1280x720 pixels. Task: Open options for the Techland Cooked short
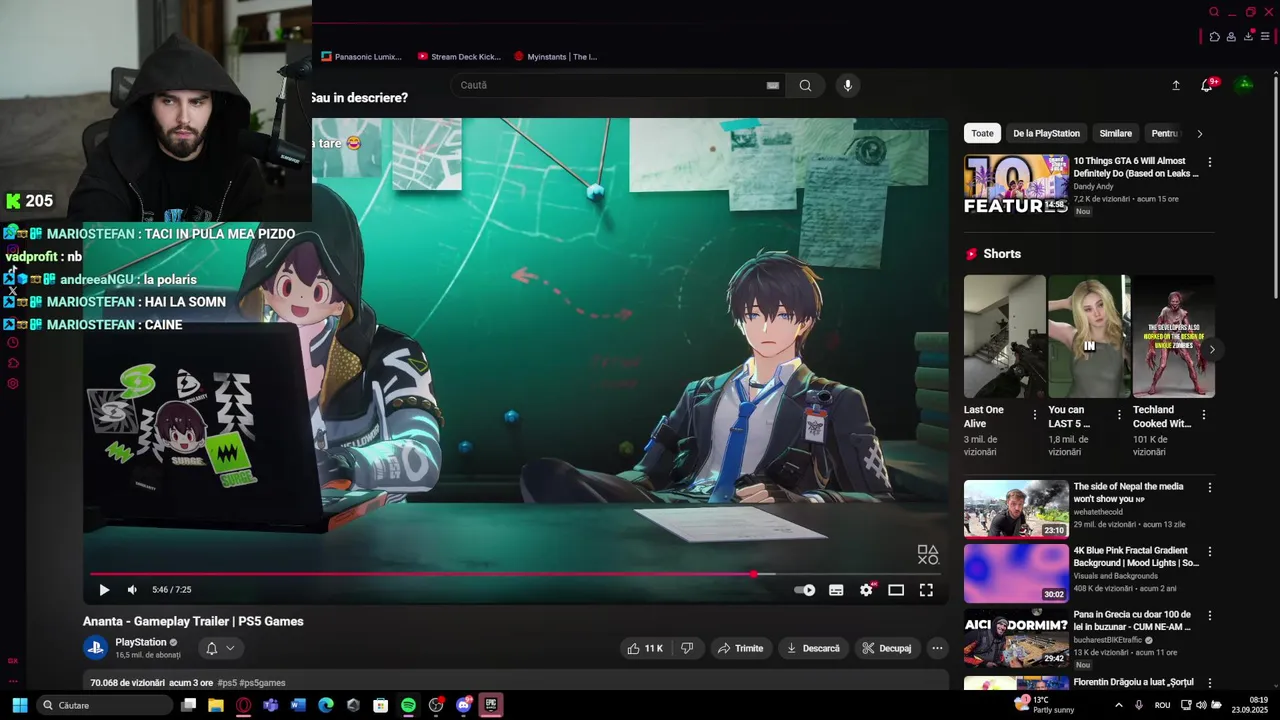pyautogui.click(x=1203, y=414)
